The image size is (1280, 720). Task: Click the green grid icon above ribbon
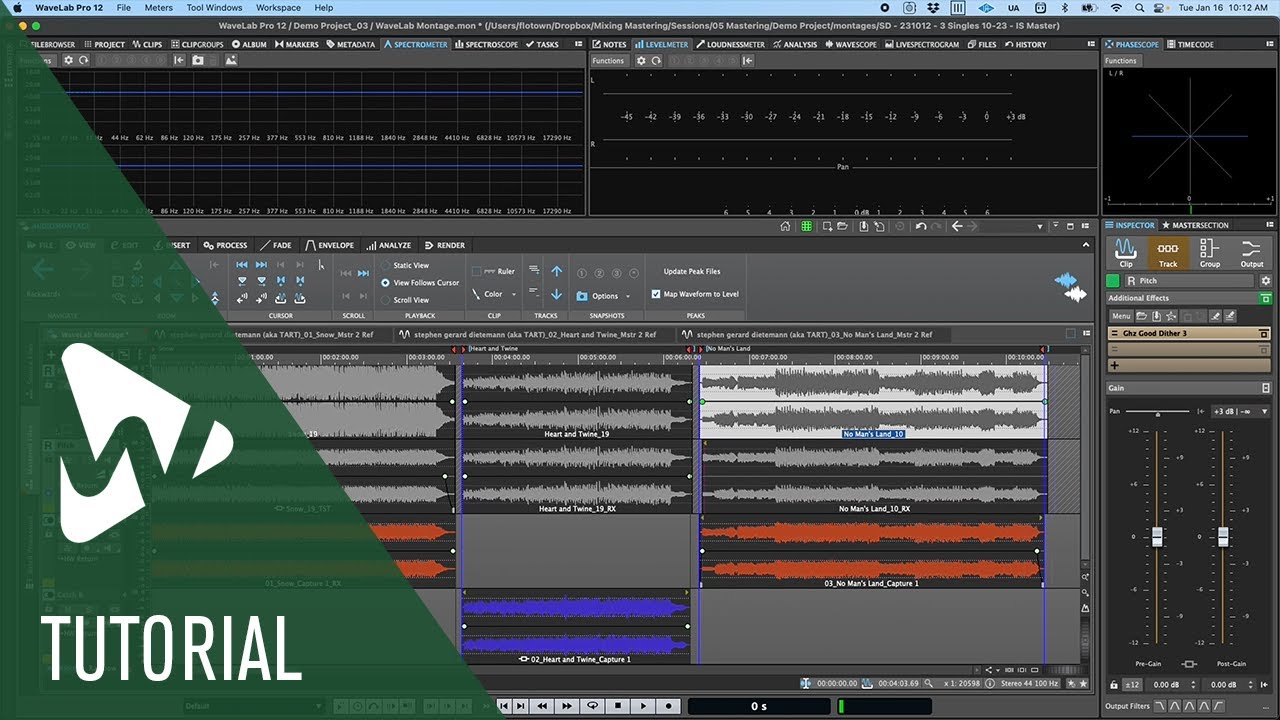806,227
